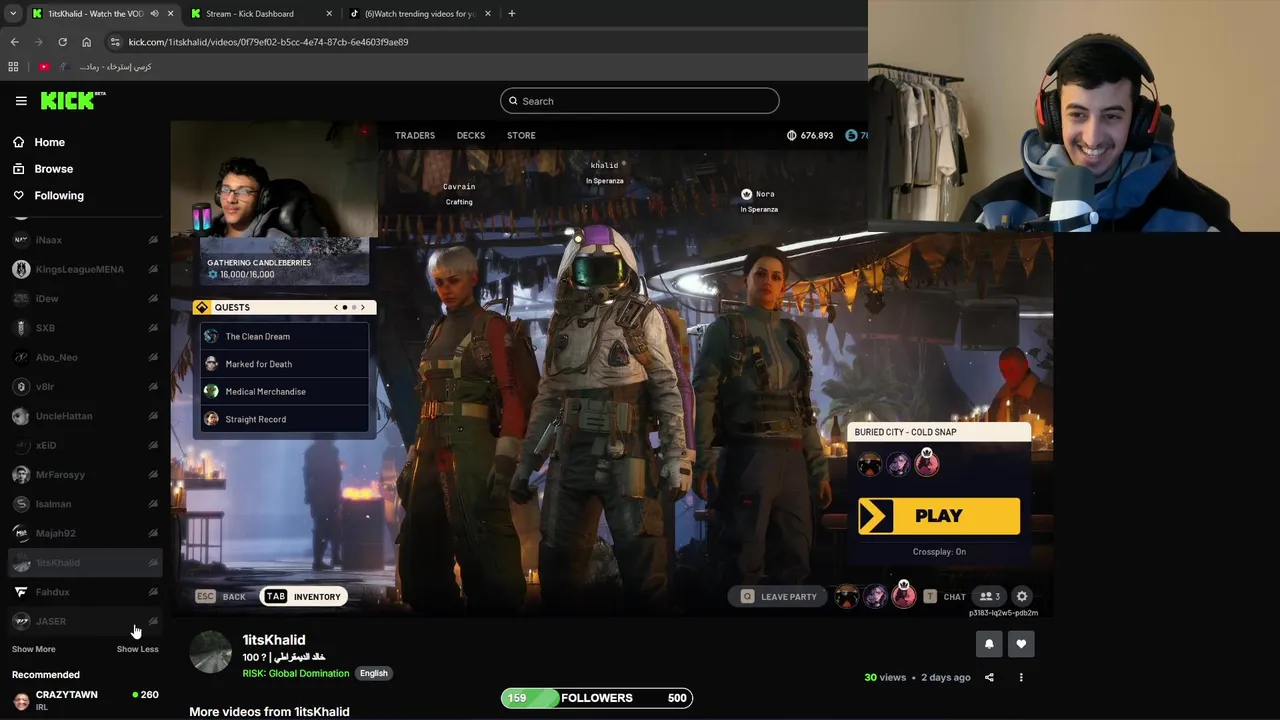Select The Clean Dream quest
The width and height of the screenshot is (1280, 720).
click(284, 337)
